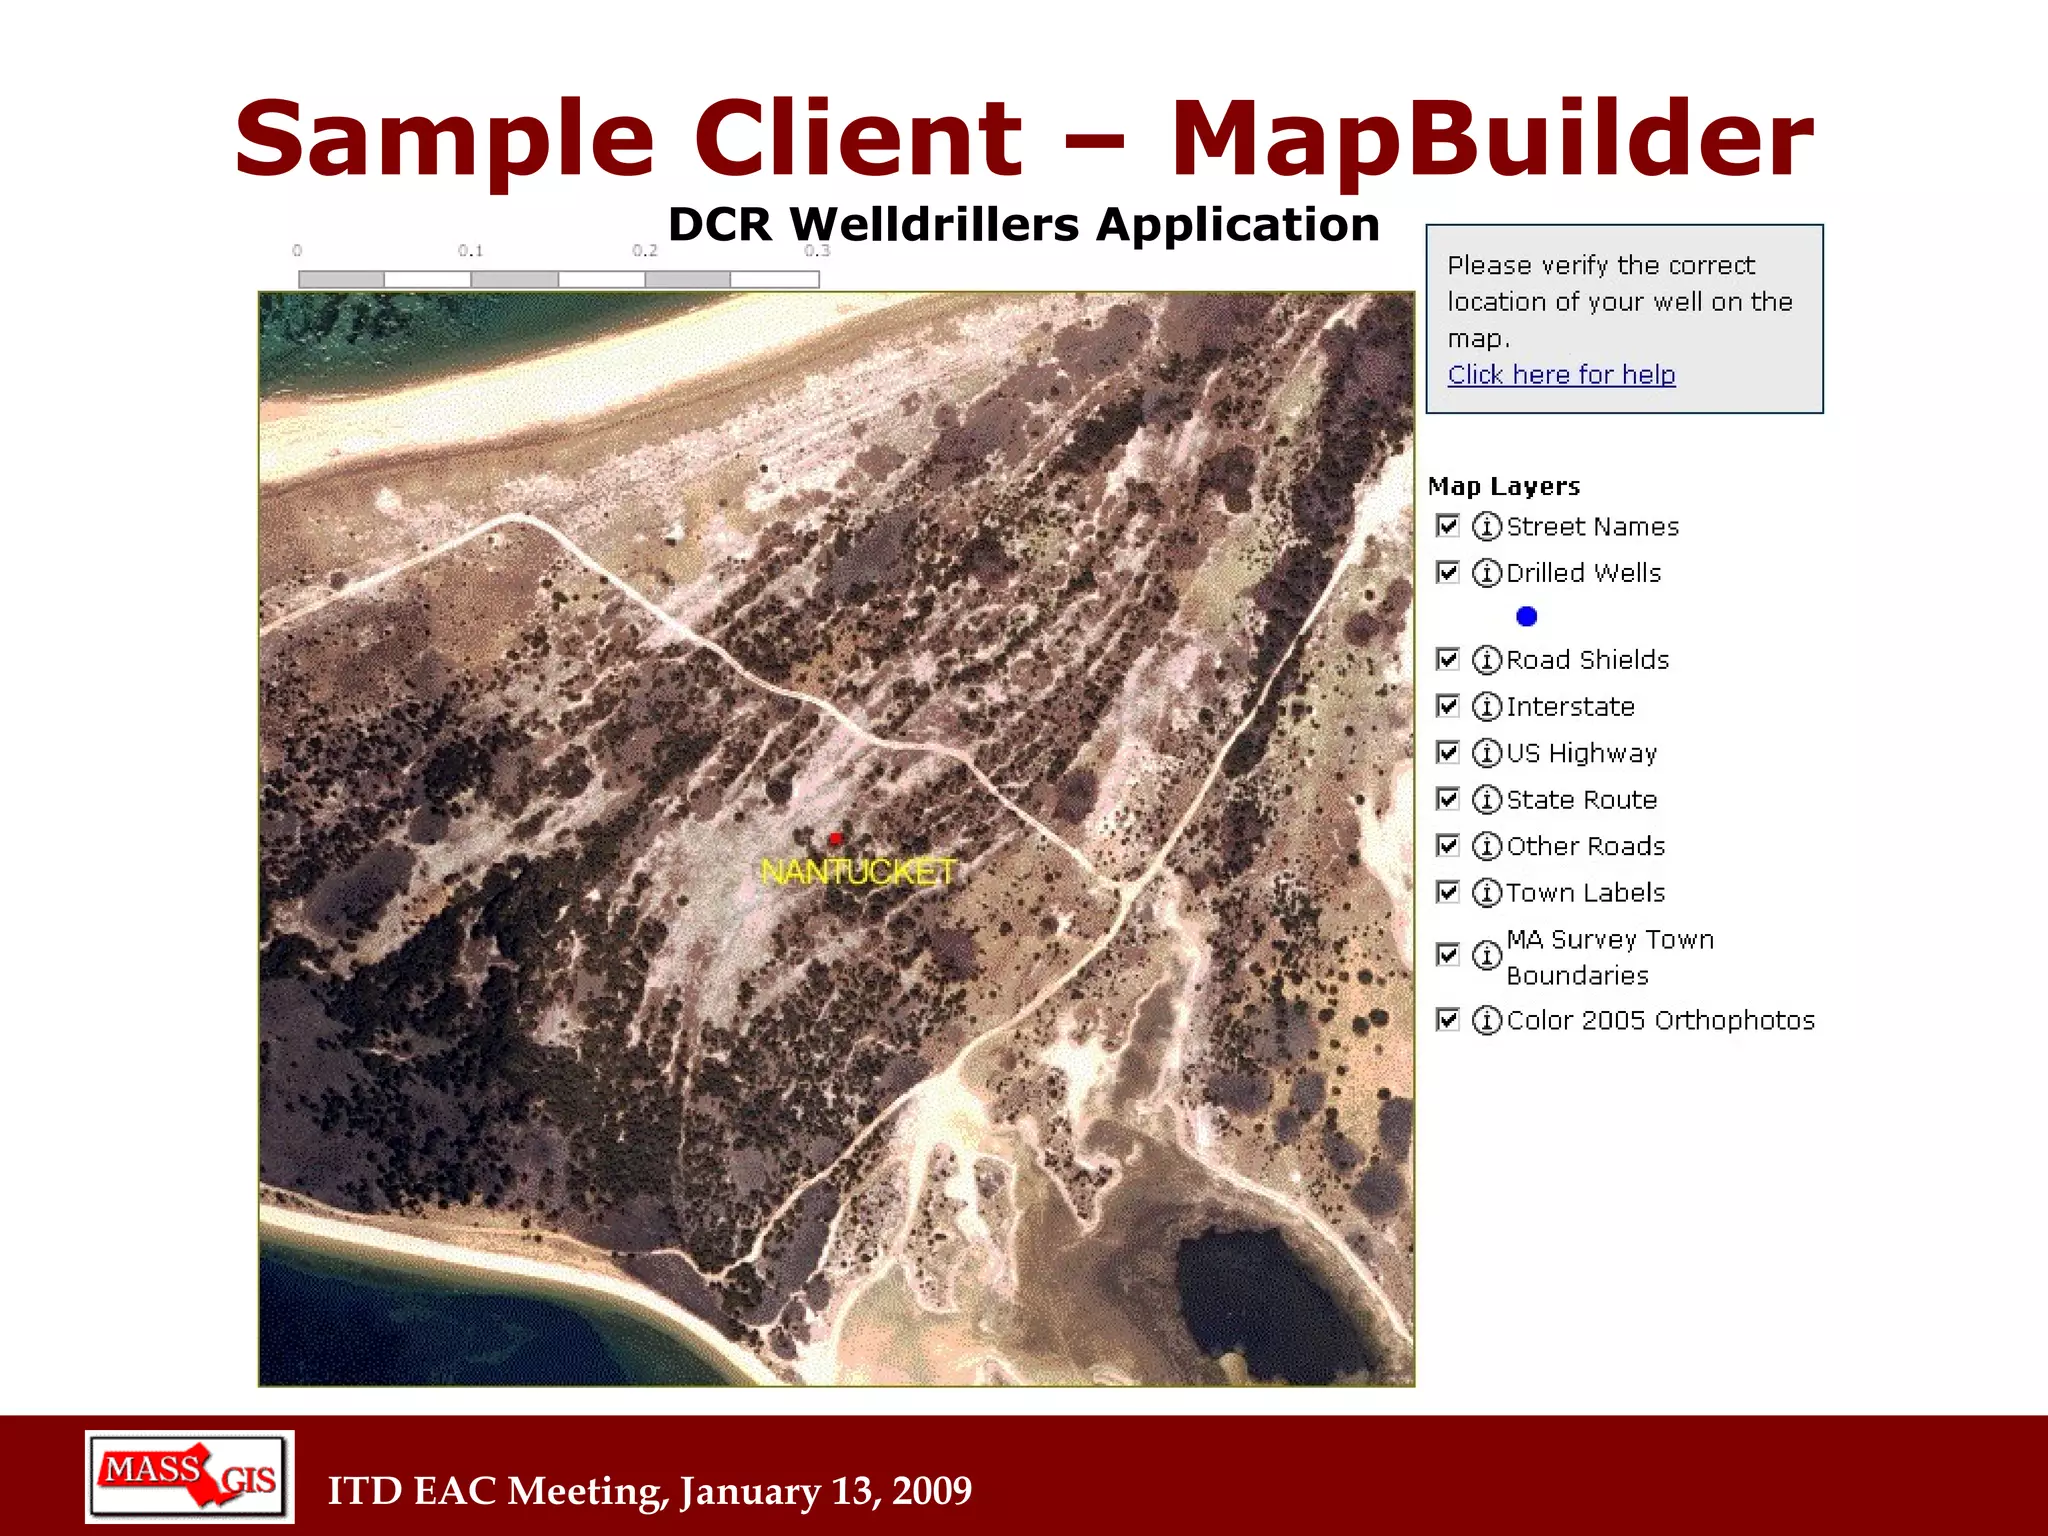Uncheck the Street Names layer checkbox
The width and height of the screenshot is (2048, 1536).
click(x=1447, y=526)
